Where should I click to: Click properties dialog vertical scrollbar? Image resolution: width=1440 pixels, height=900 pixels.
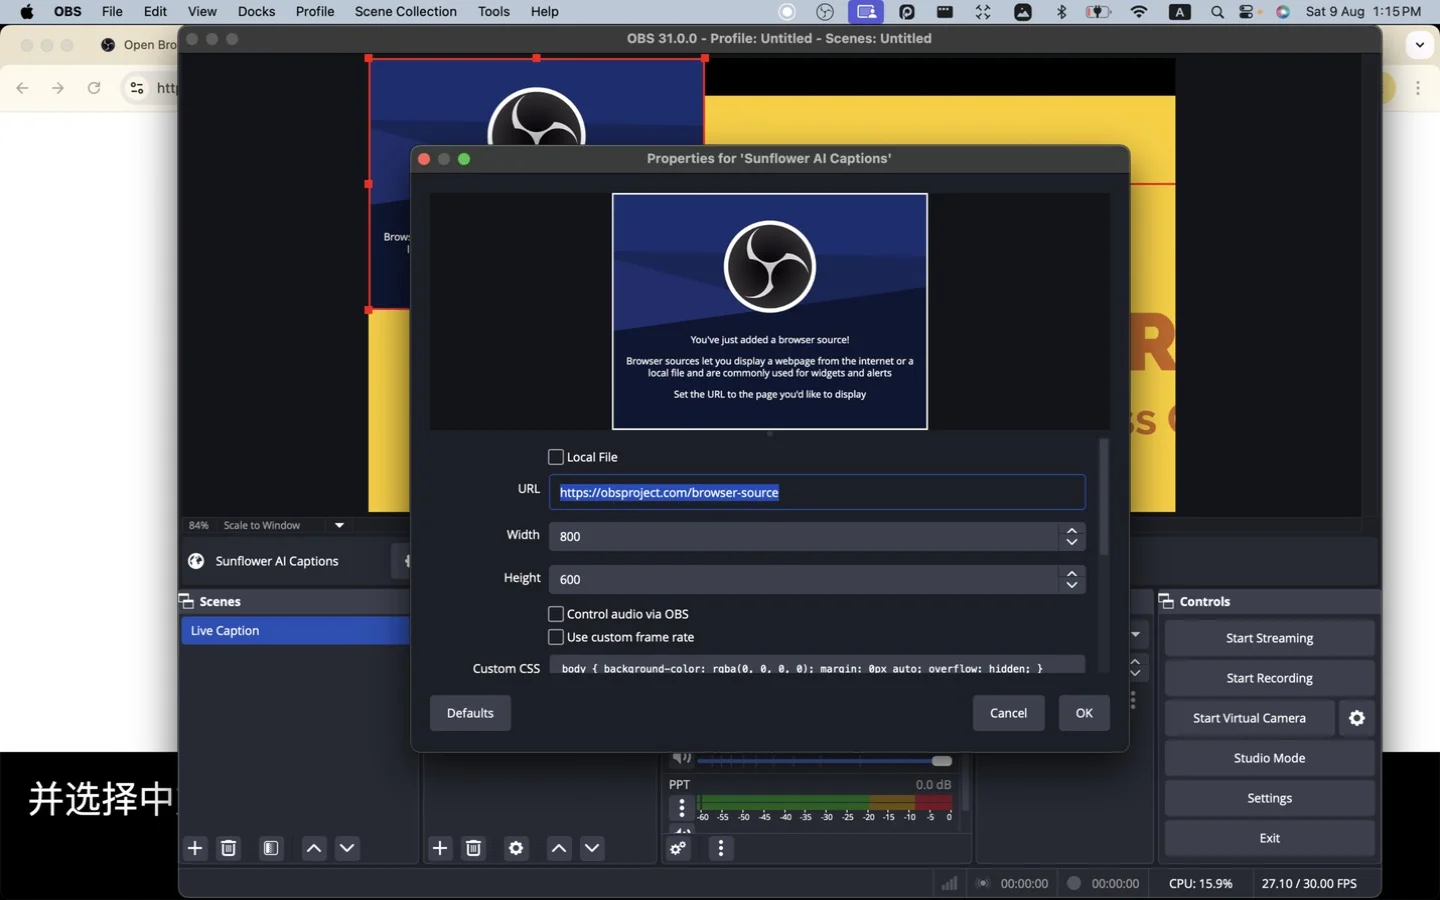pos(1104,497)
